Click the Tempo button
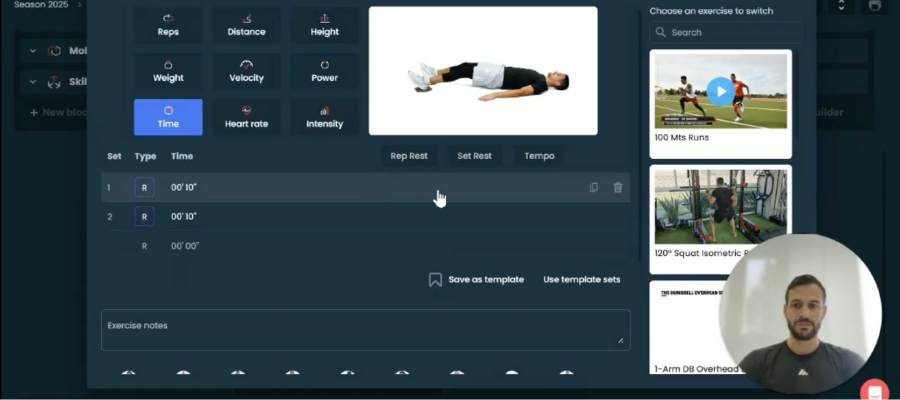The image size is (900, 400). coord(539,156)
